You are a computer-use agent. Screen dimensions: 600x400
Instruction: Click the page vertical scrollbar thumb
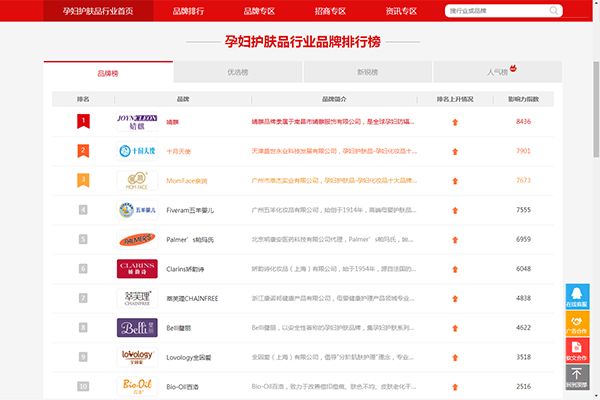coord(596,109)
